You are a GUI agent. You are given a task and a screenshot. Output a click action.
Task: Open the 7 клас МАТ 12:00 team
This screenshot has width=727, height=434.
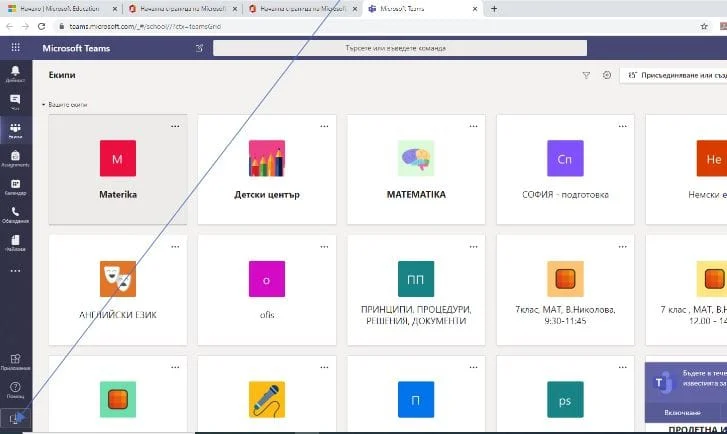(686, 290)
